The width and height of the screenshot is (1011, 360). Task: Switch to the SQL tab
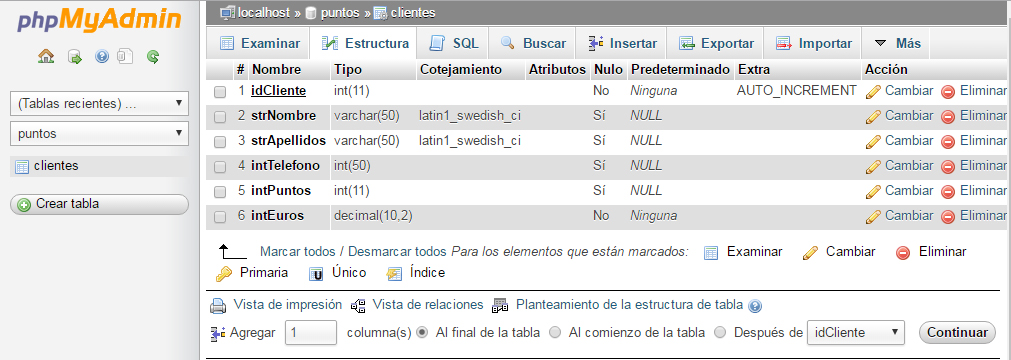point(453,43)
